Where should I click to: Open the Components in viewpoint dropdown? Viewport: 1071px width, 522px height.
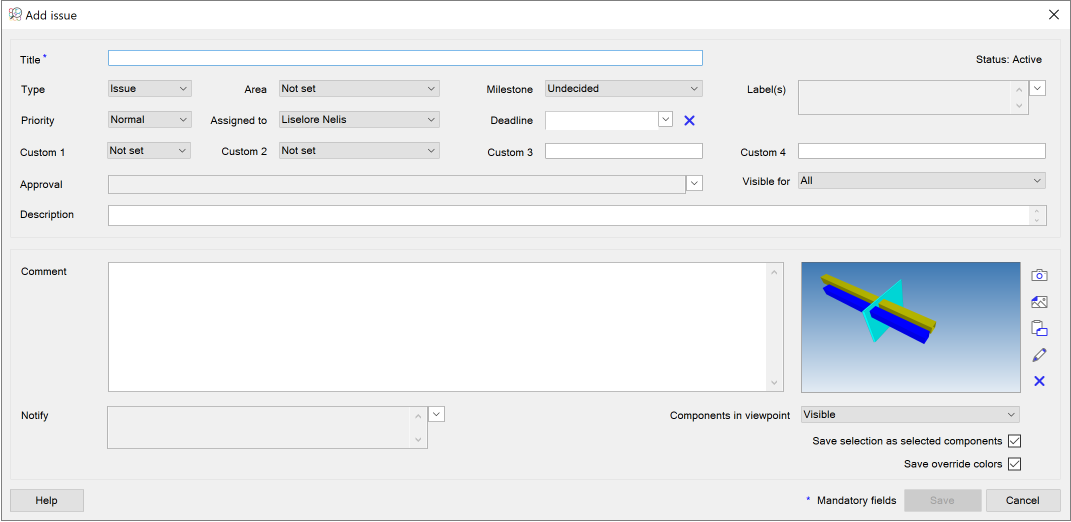910,415
